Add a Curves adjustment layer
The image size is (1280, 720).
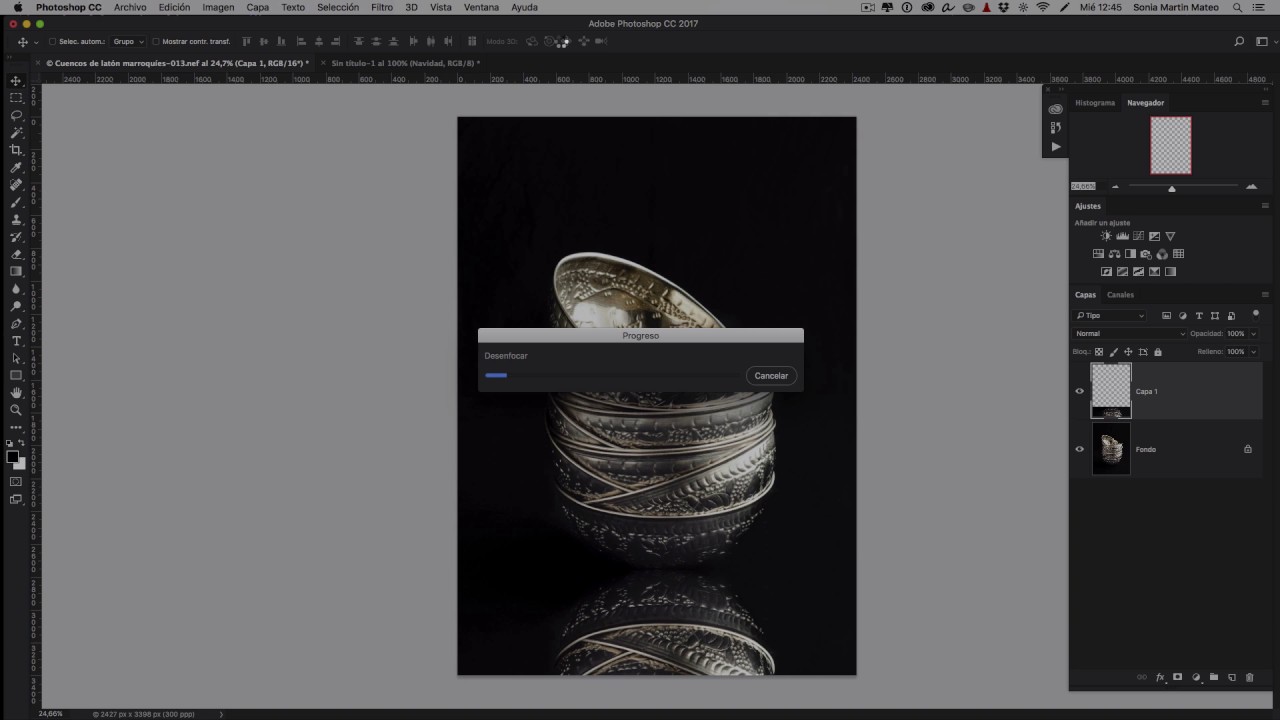click(x=1138, y=236)
